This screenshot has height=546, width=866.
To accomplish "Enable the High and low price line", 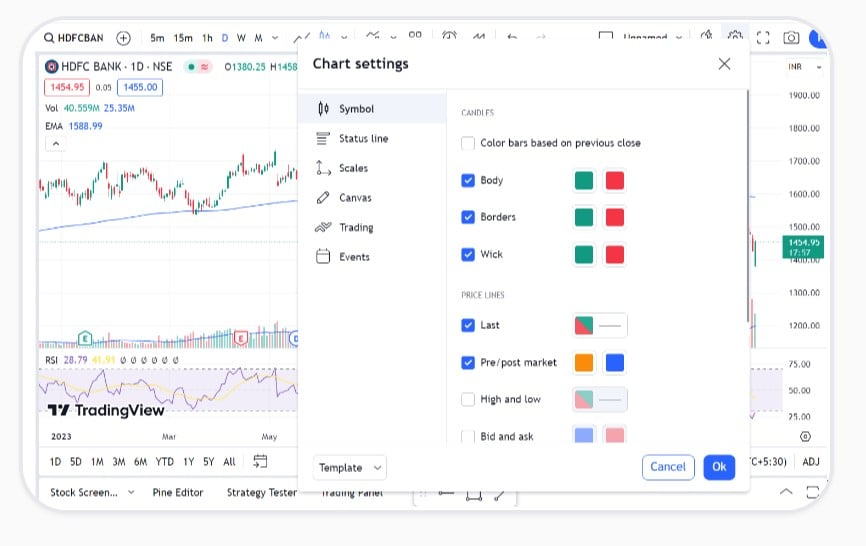I will (468, 399).
